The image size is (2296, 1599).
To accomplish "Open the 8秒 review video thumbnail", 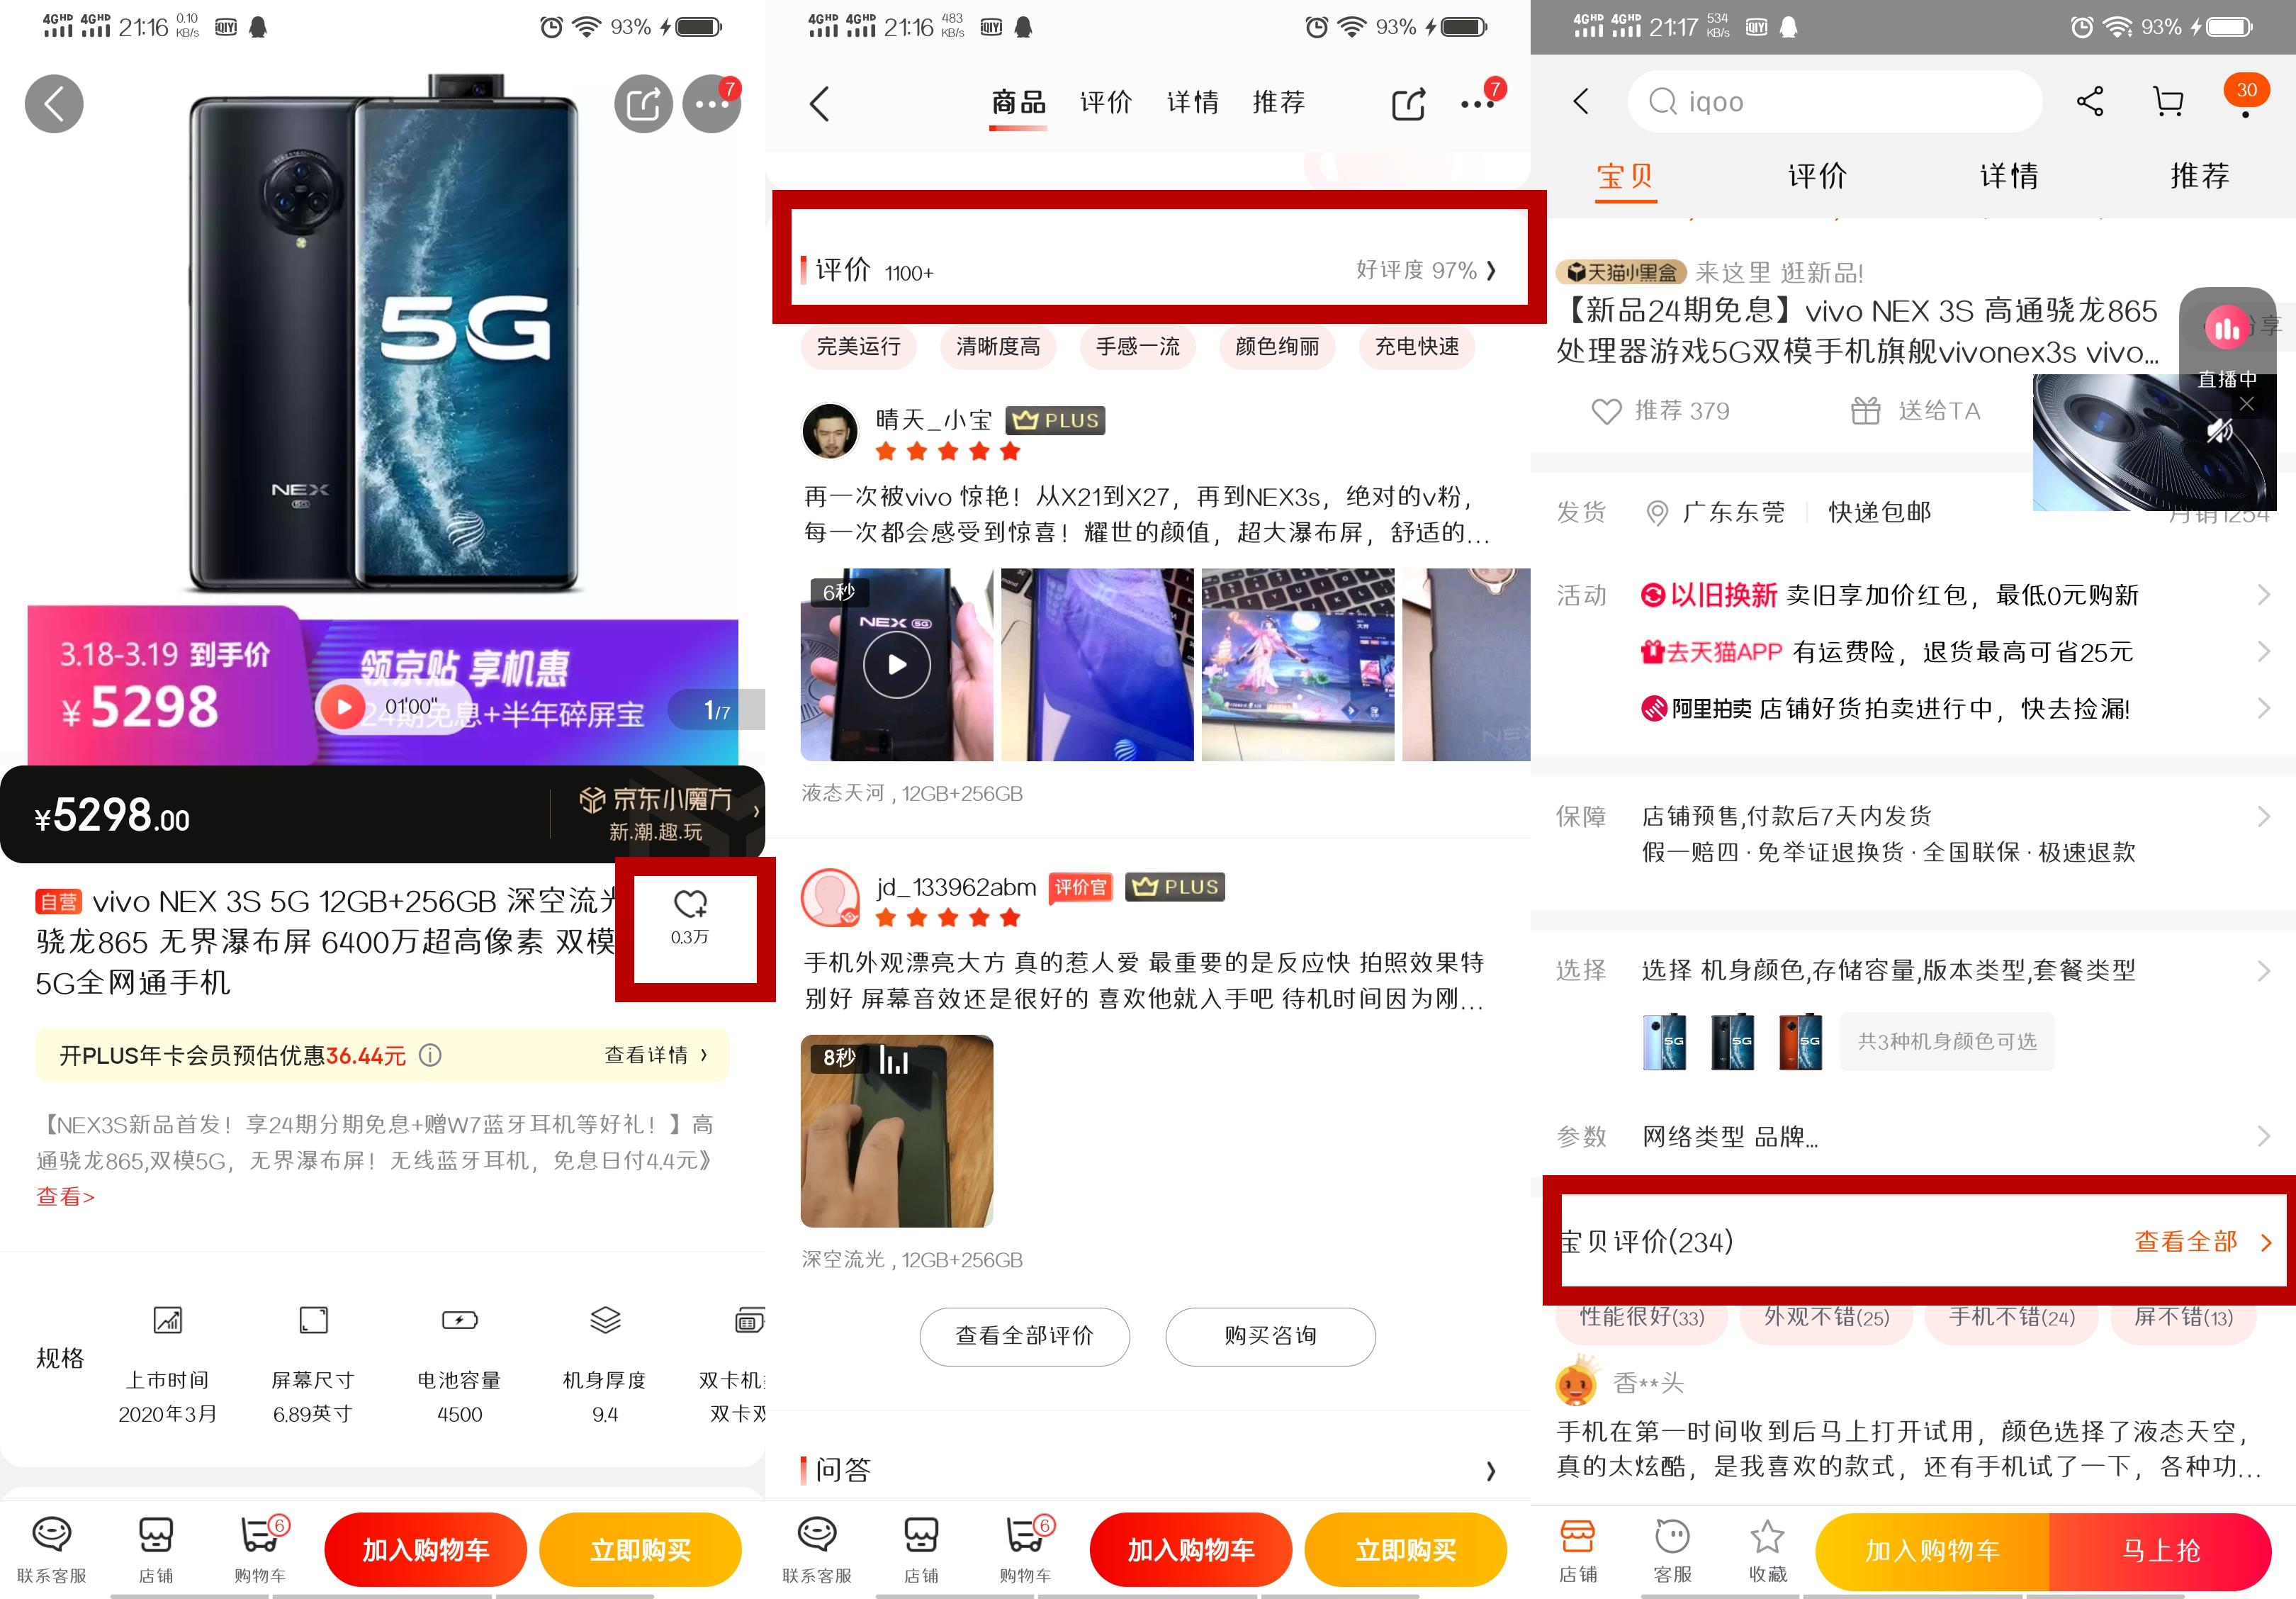I will (897, 1131).
